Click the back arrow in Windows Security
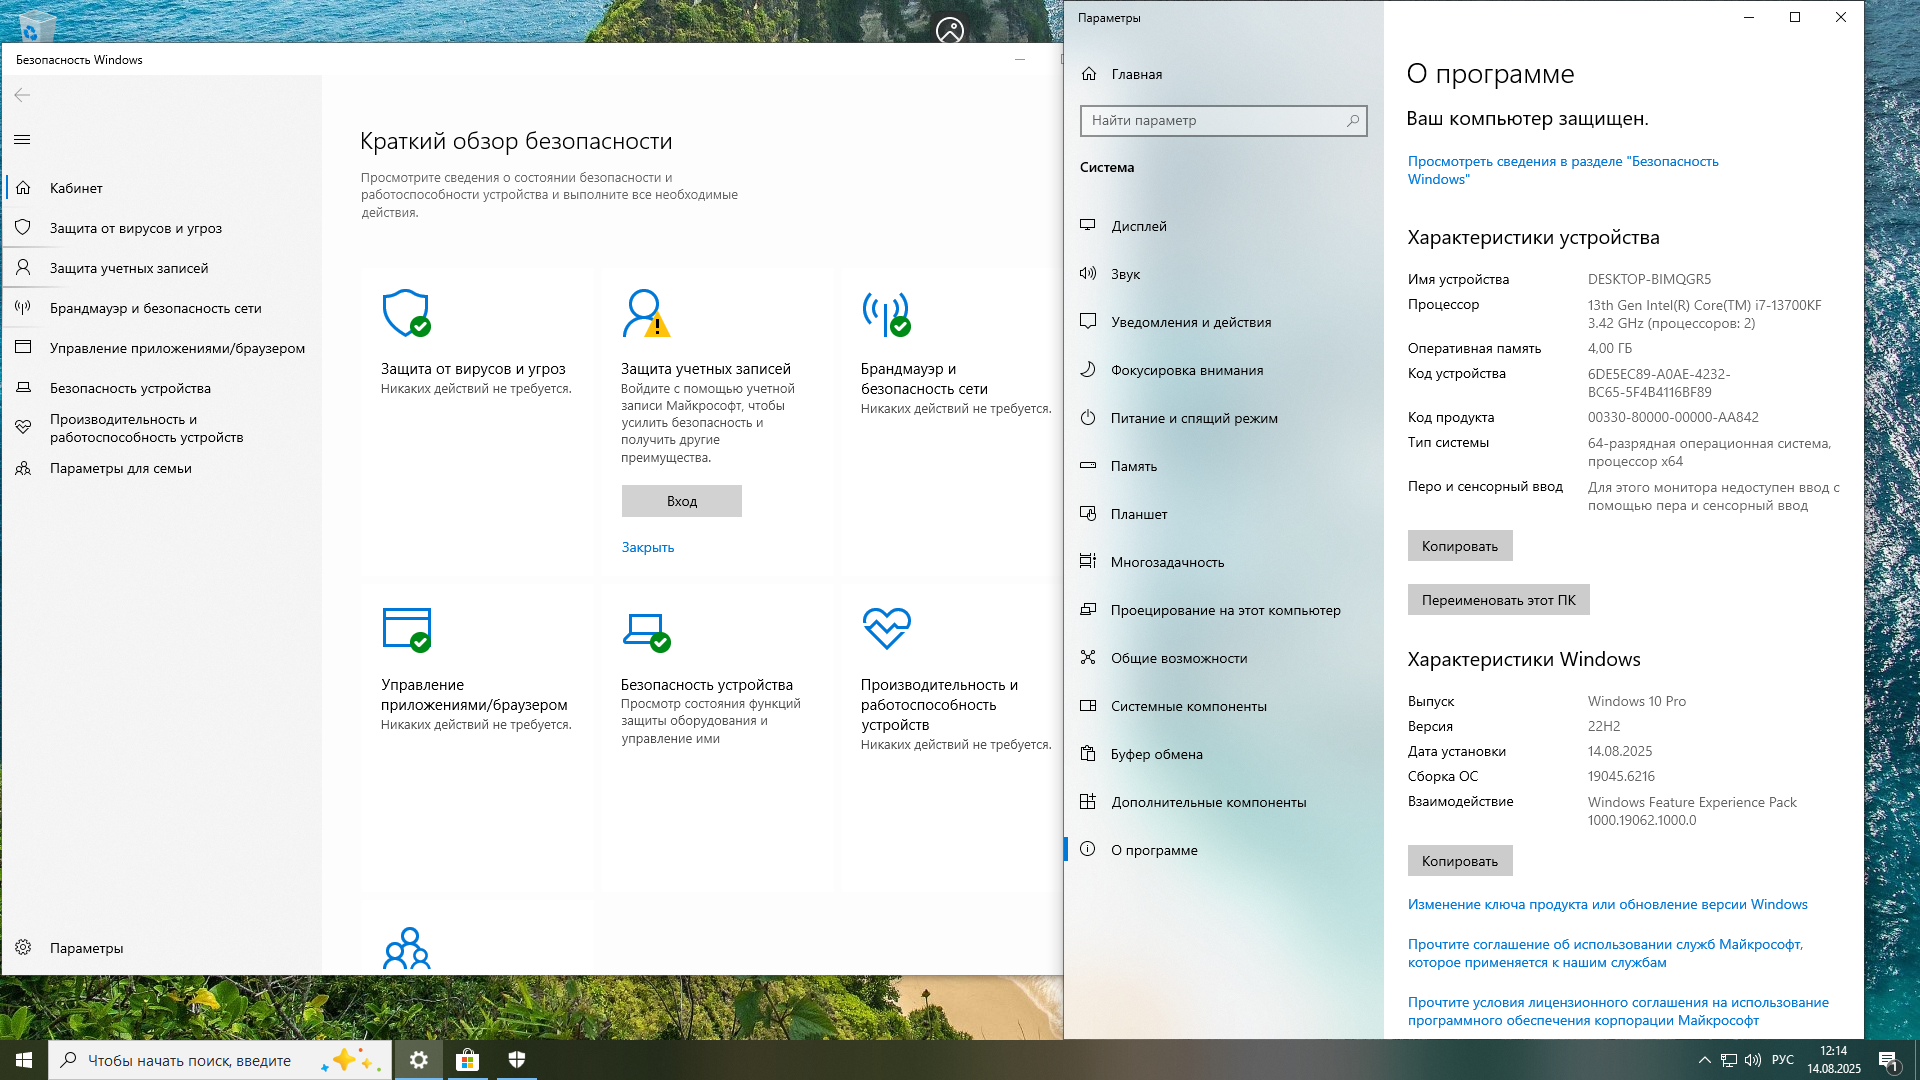Viewport: 1920px width, 1080px height. coord(22,95)
